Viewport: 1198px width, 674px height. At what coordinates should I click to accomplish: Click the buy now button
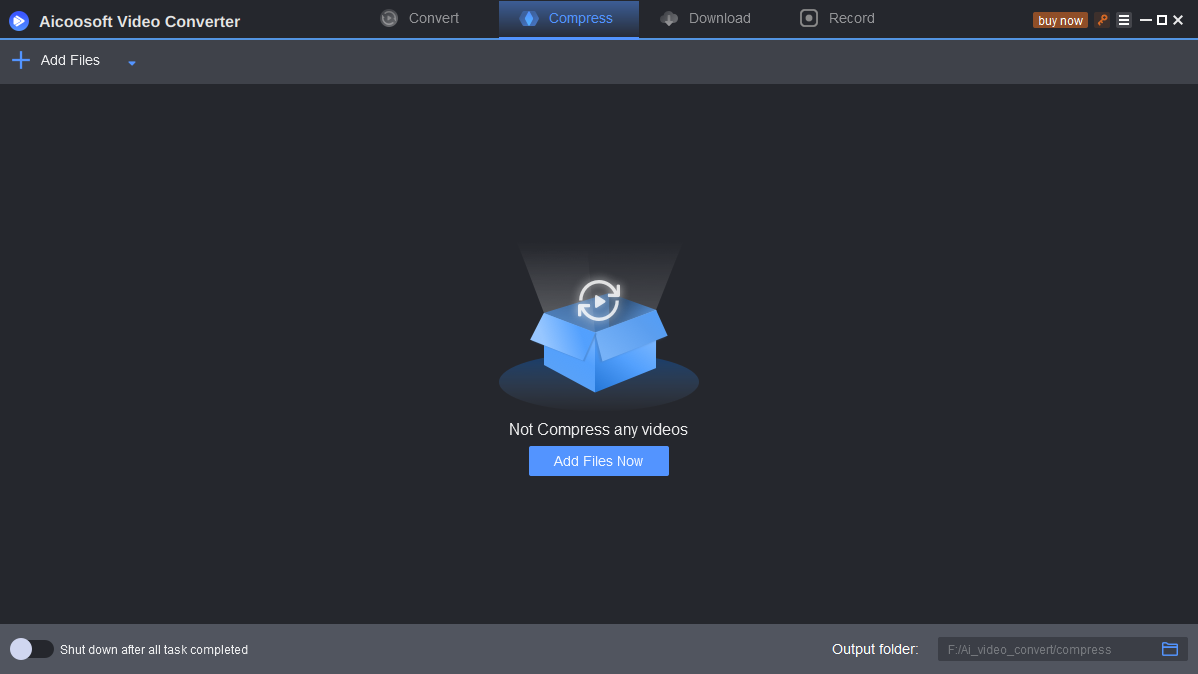(x=1060, y=21)
